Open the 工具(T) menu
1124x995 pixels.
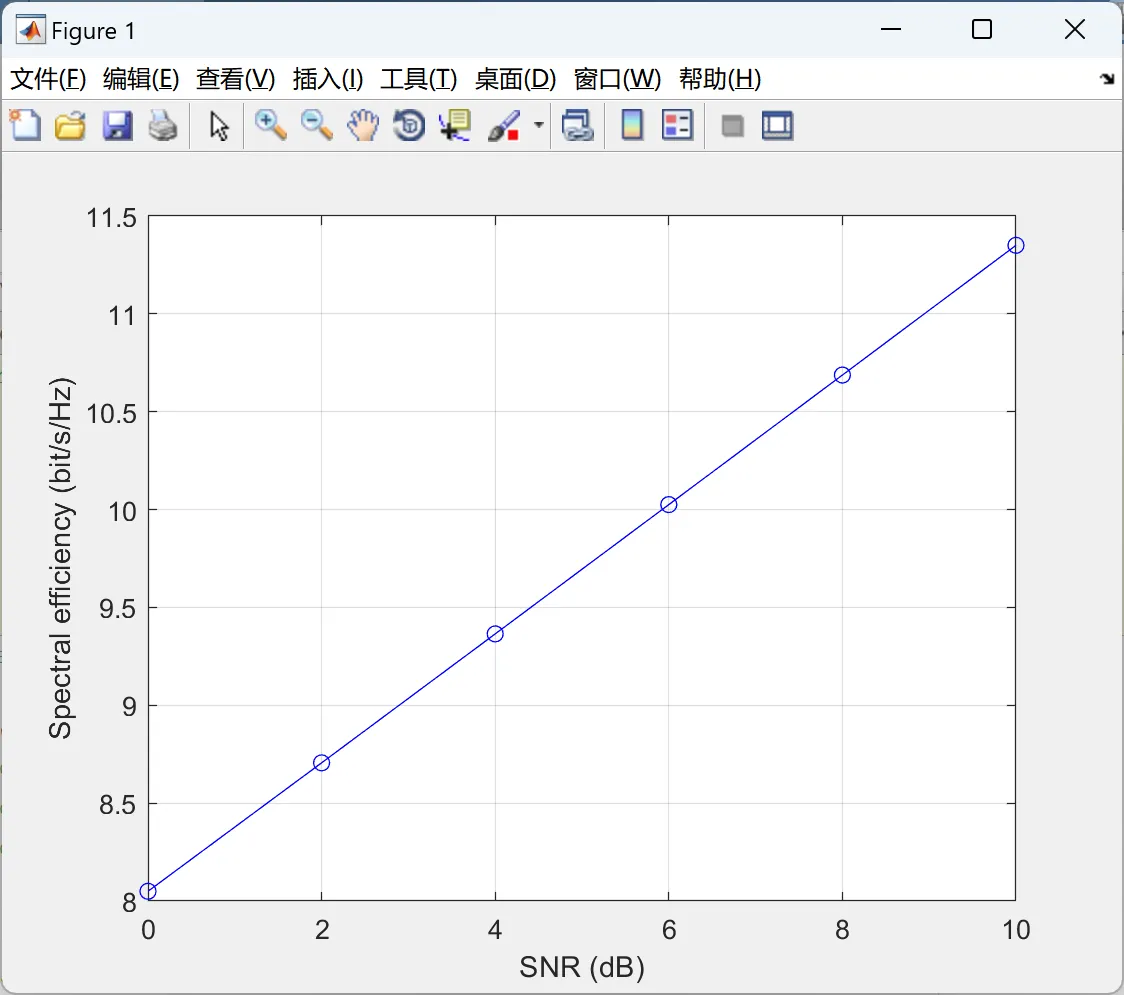(x=419, y=79)
